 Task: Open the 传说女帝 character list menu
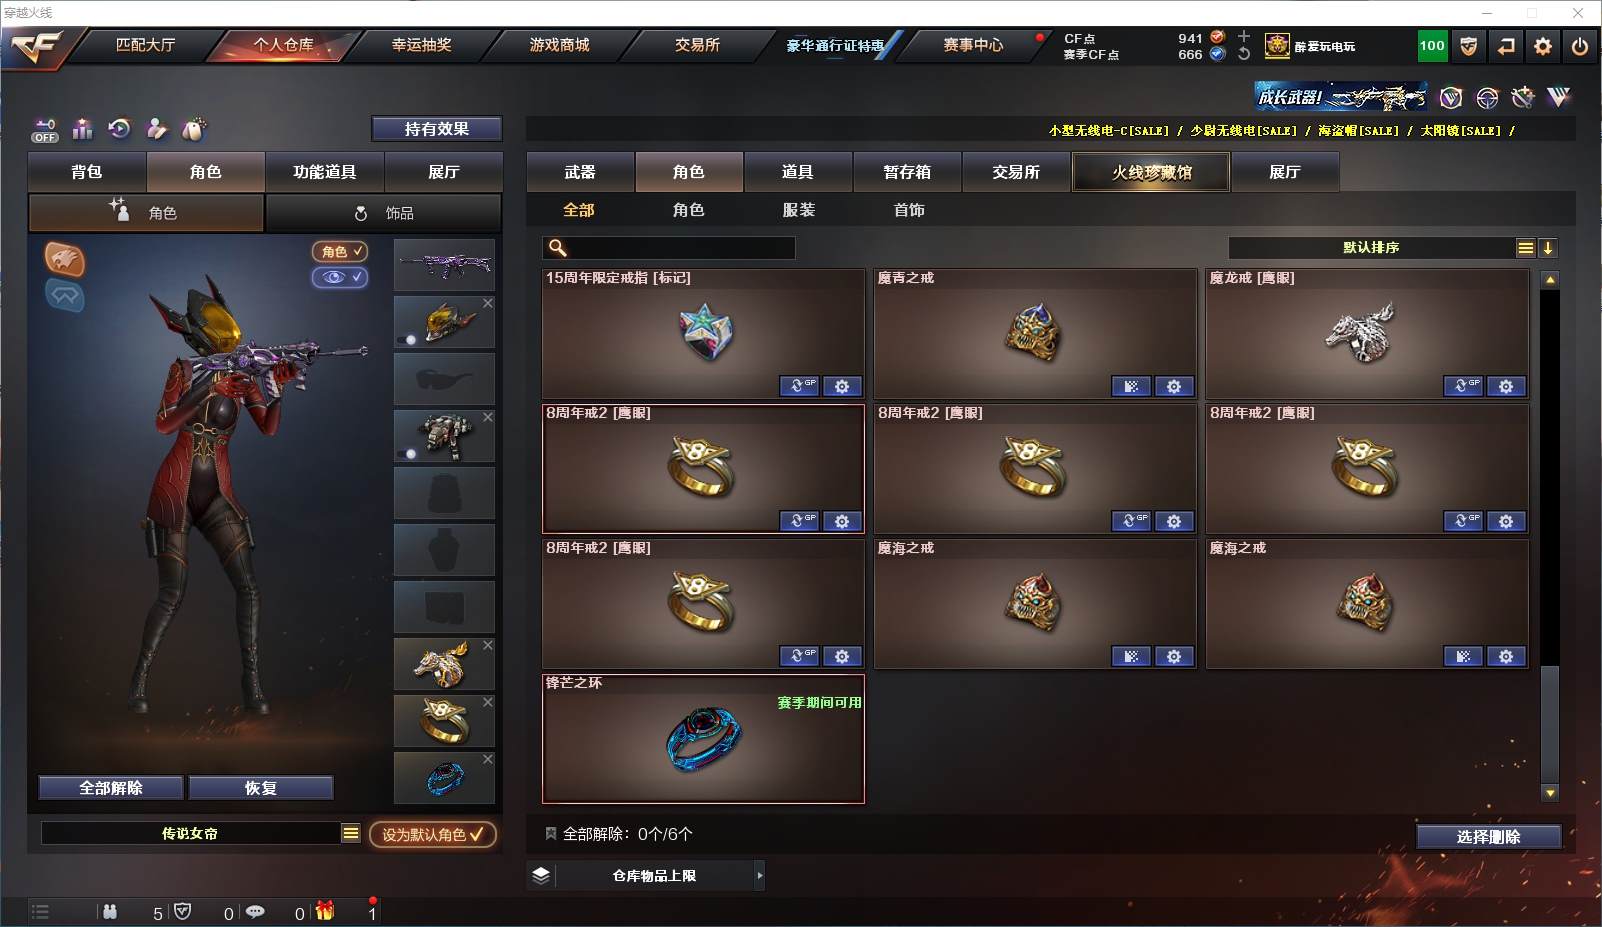tap(351, 834)
